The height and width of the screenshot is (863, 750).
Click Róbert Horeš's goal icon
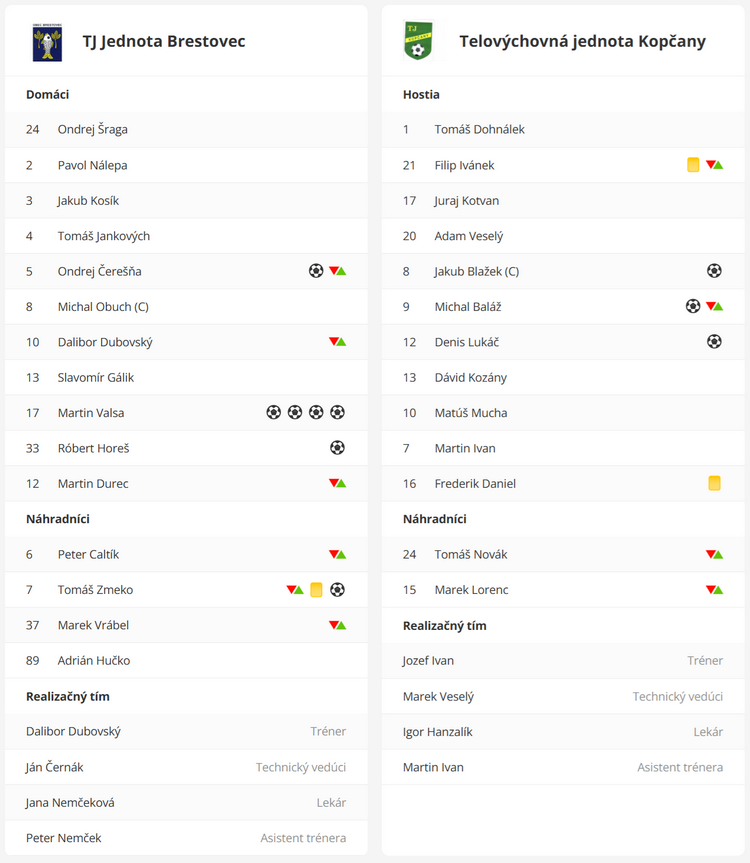tap(337, 448)
